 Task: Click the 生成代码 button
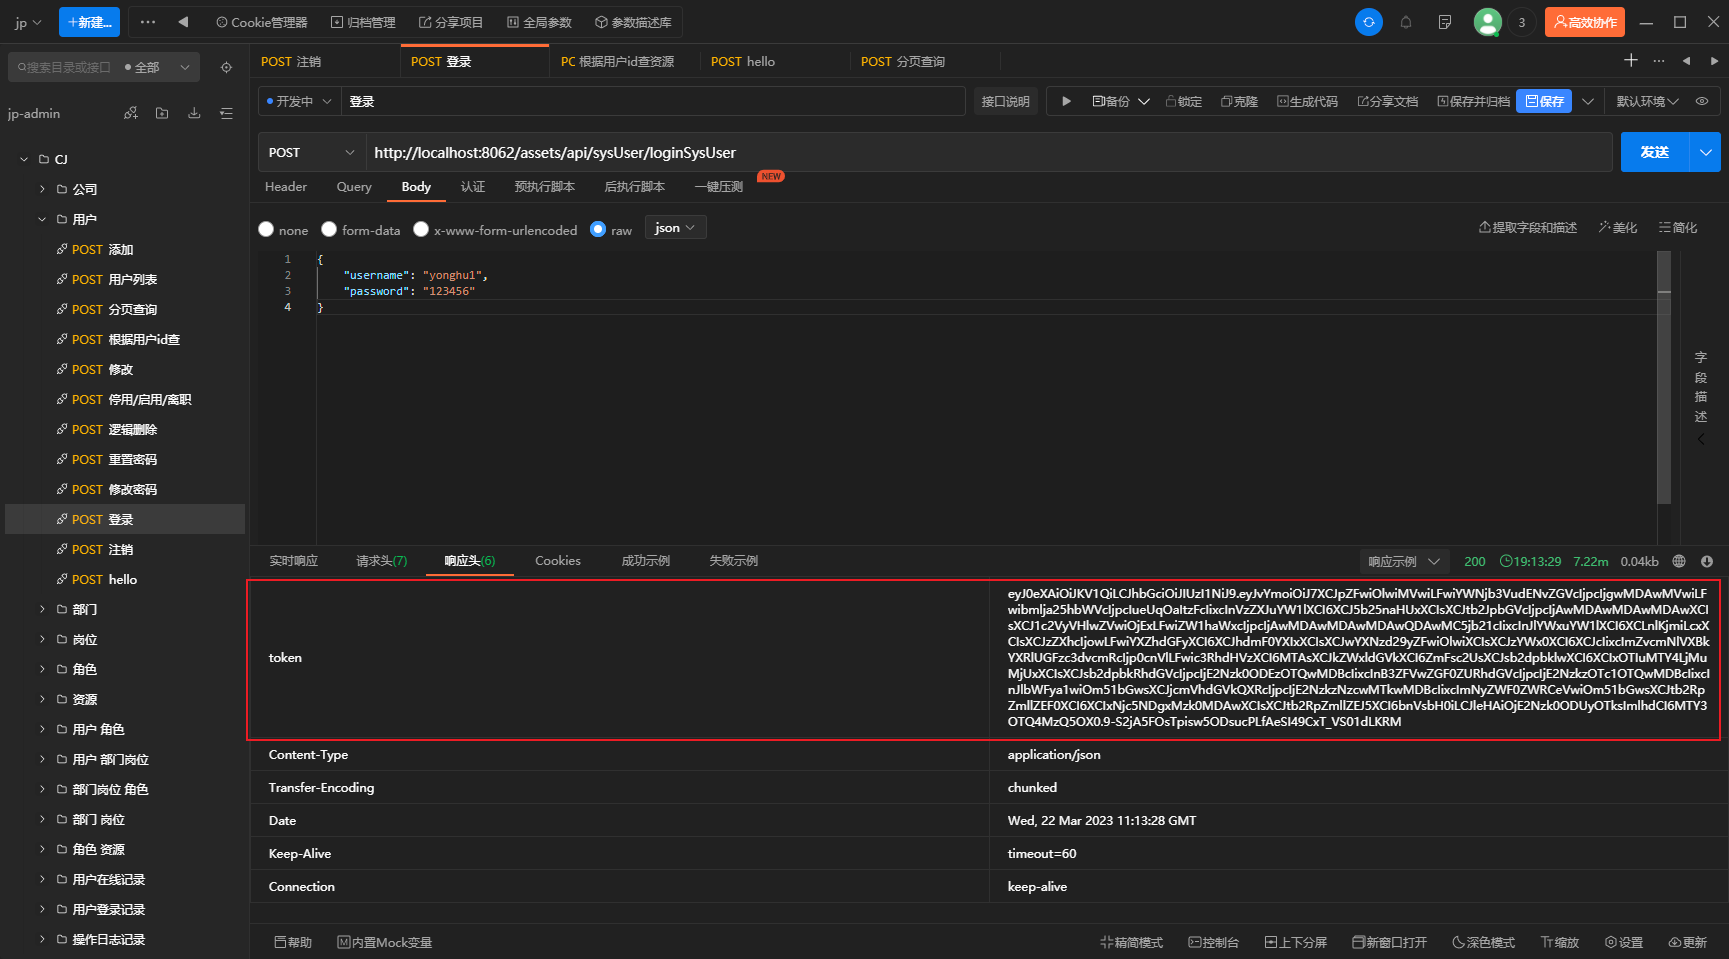(x=1307, y=101)
